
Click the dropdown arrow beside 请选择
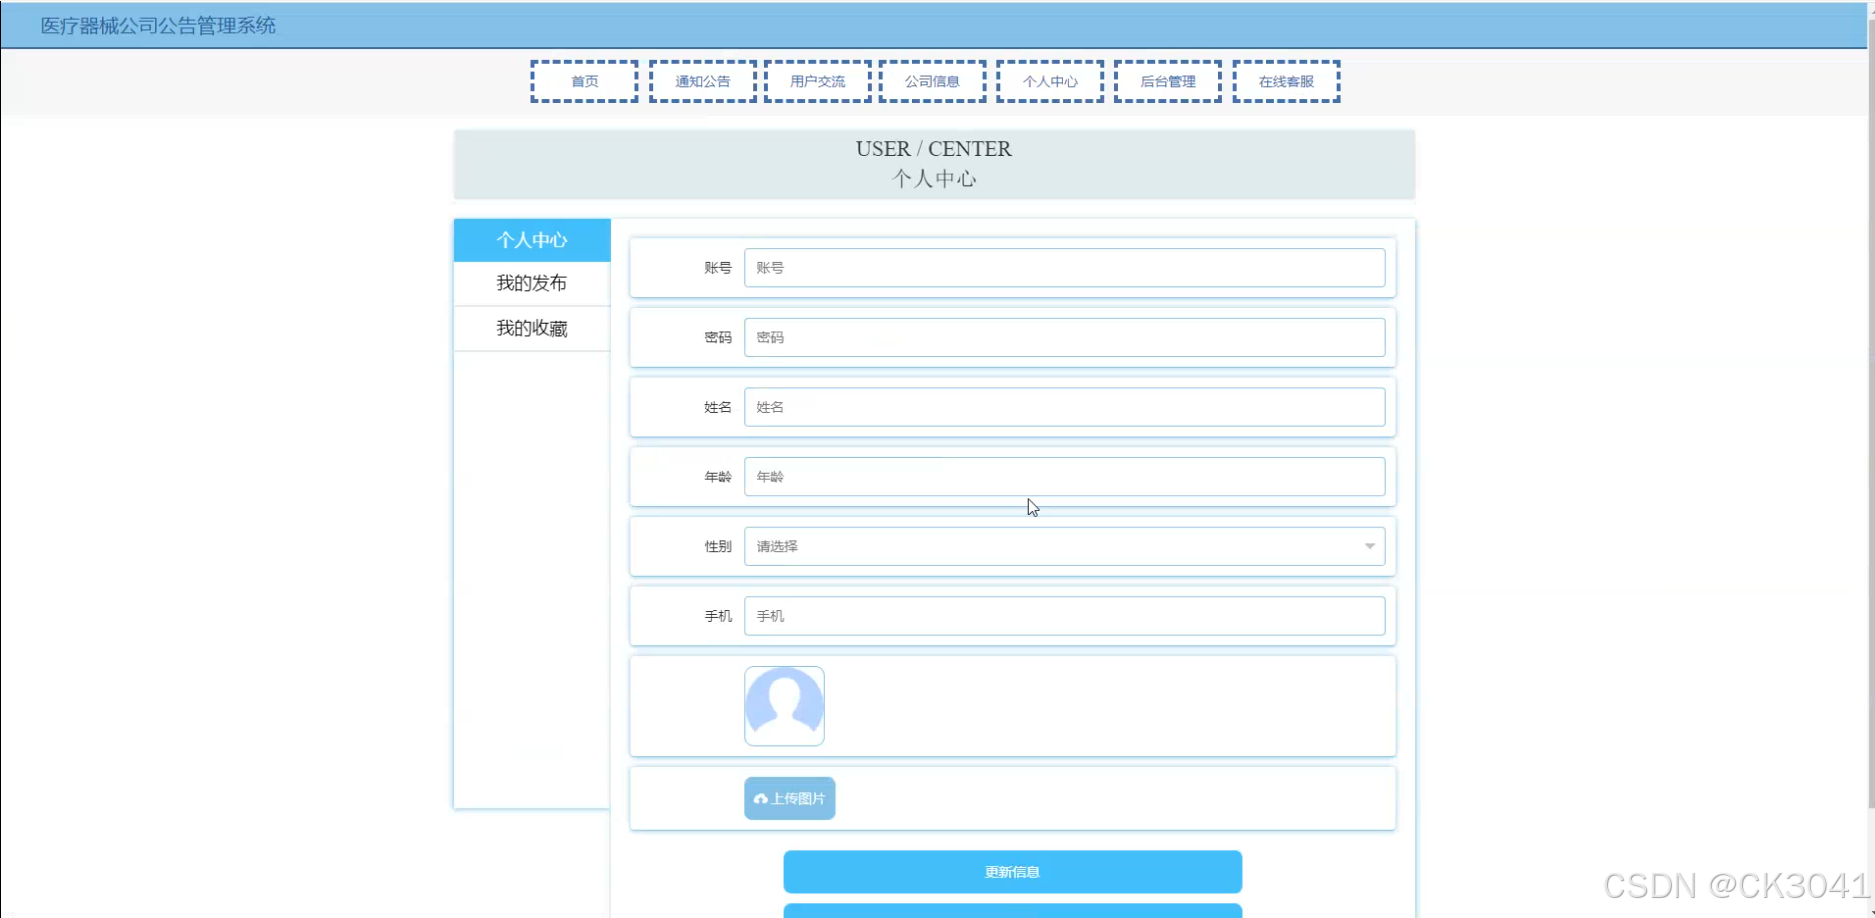click(1369, 546)
